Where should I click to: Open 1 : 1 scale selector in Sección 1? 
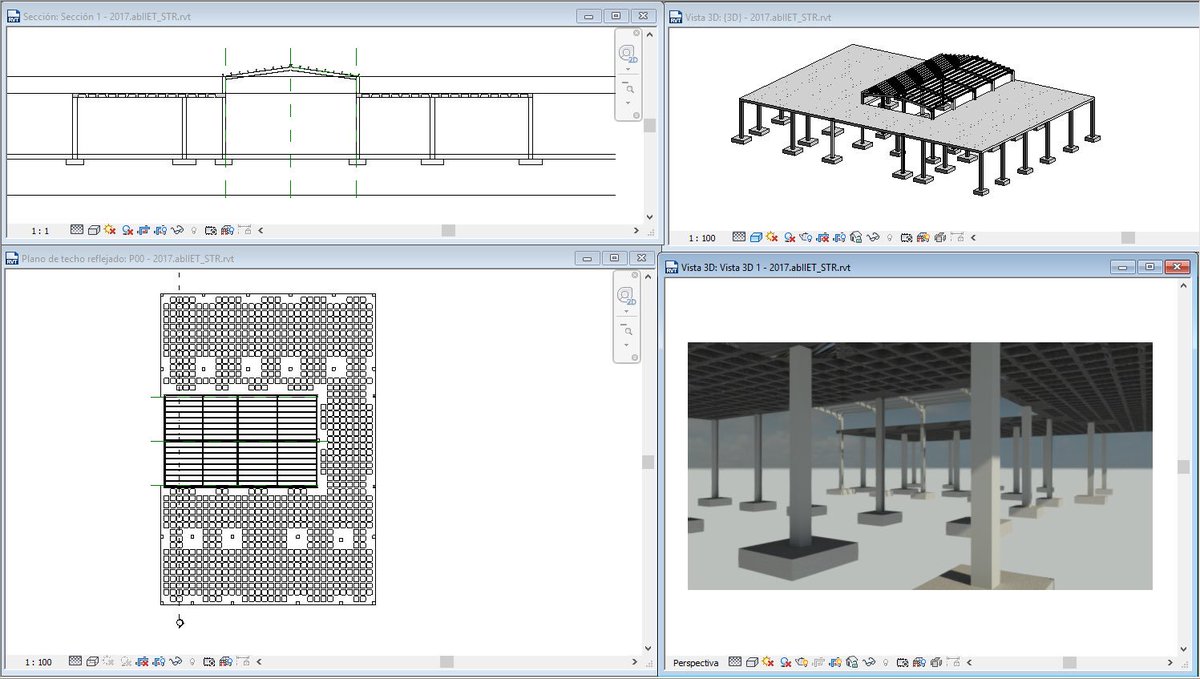(40, 231)
